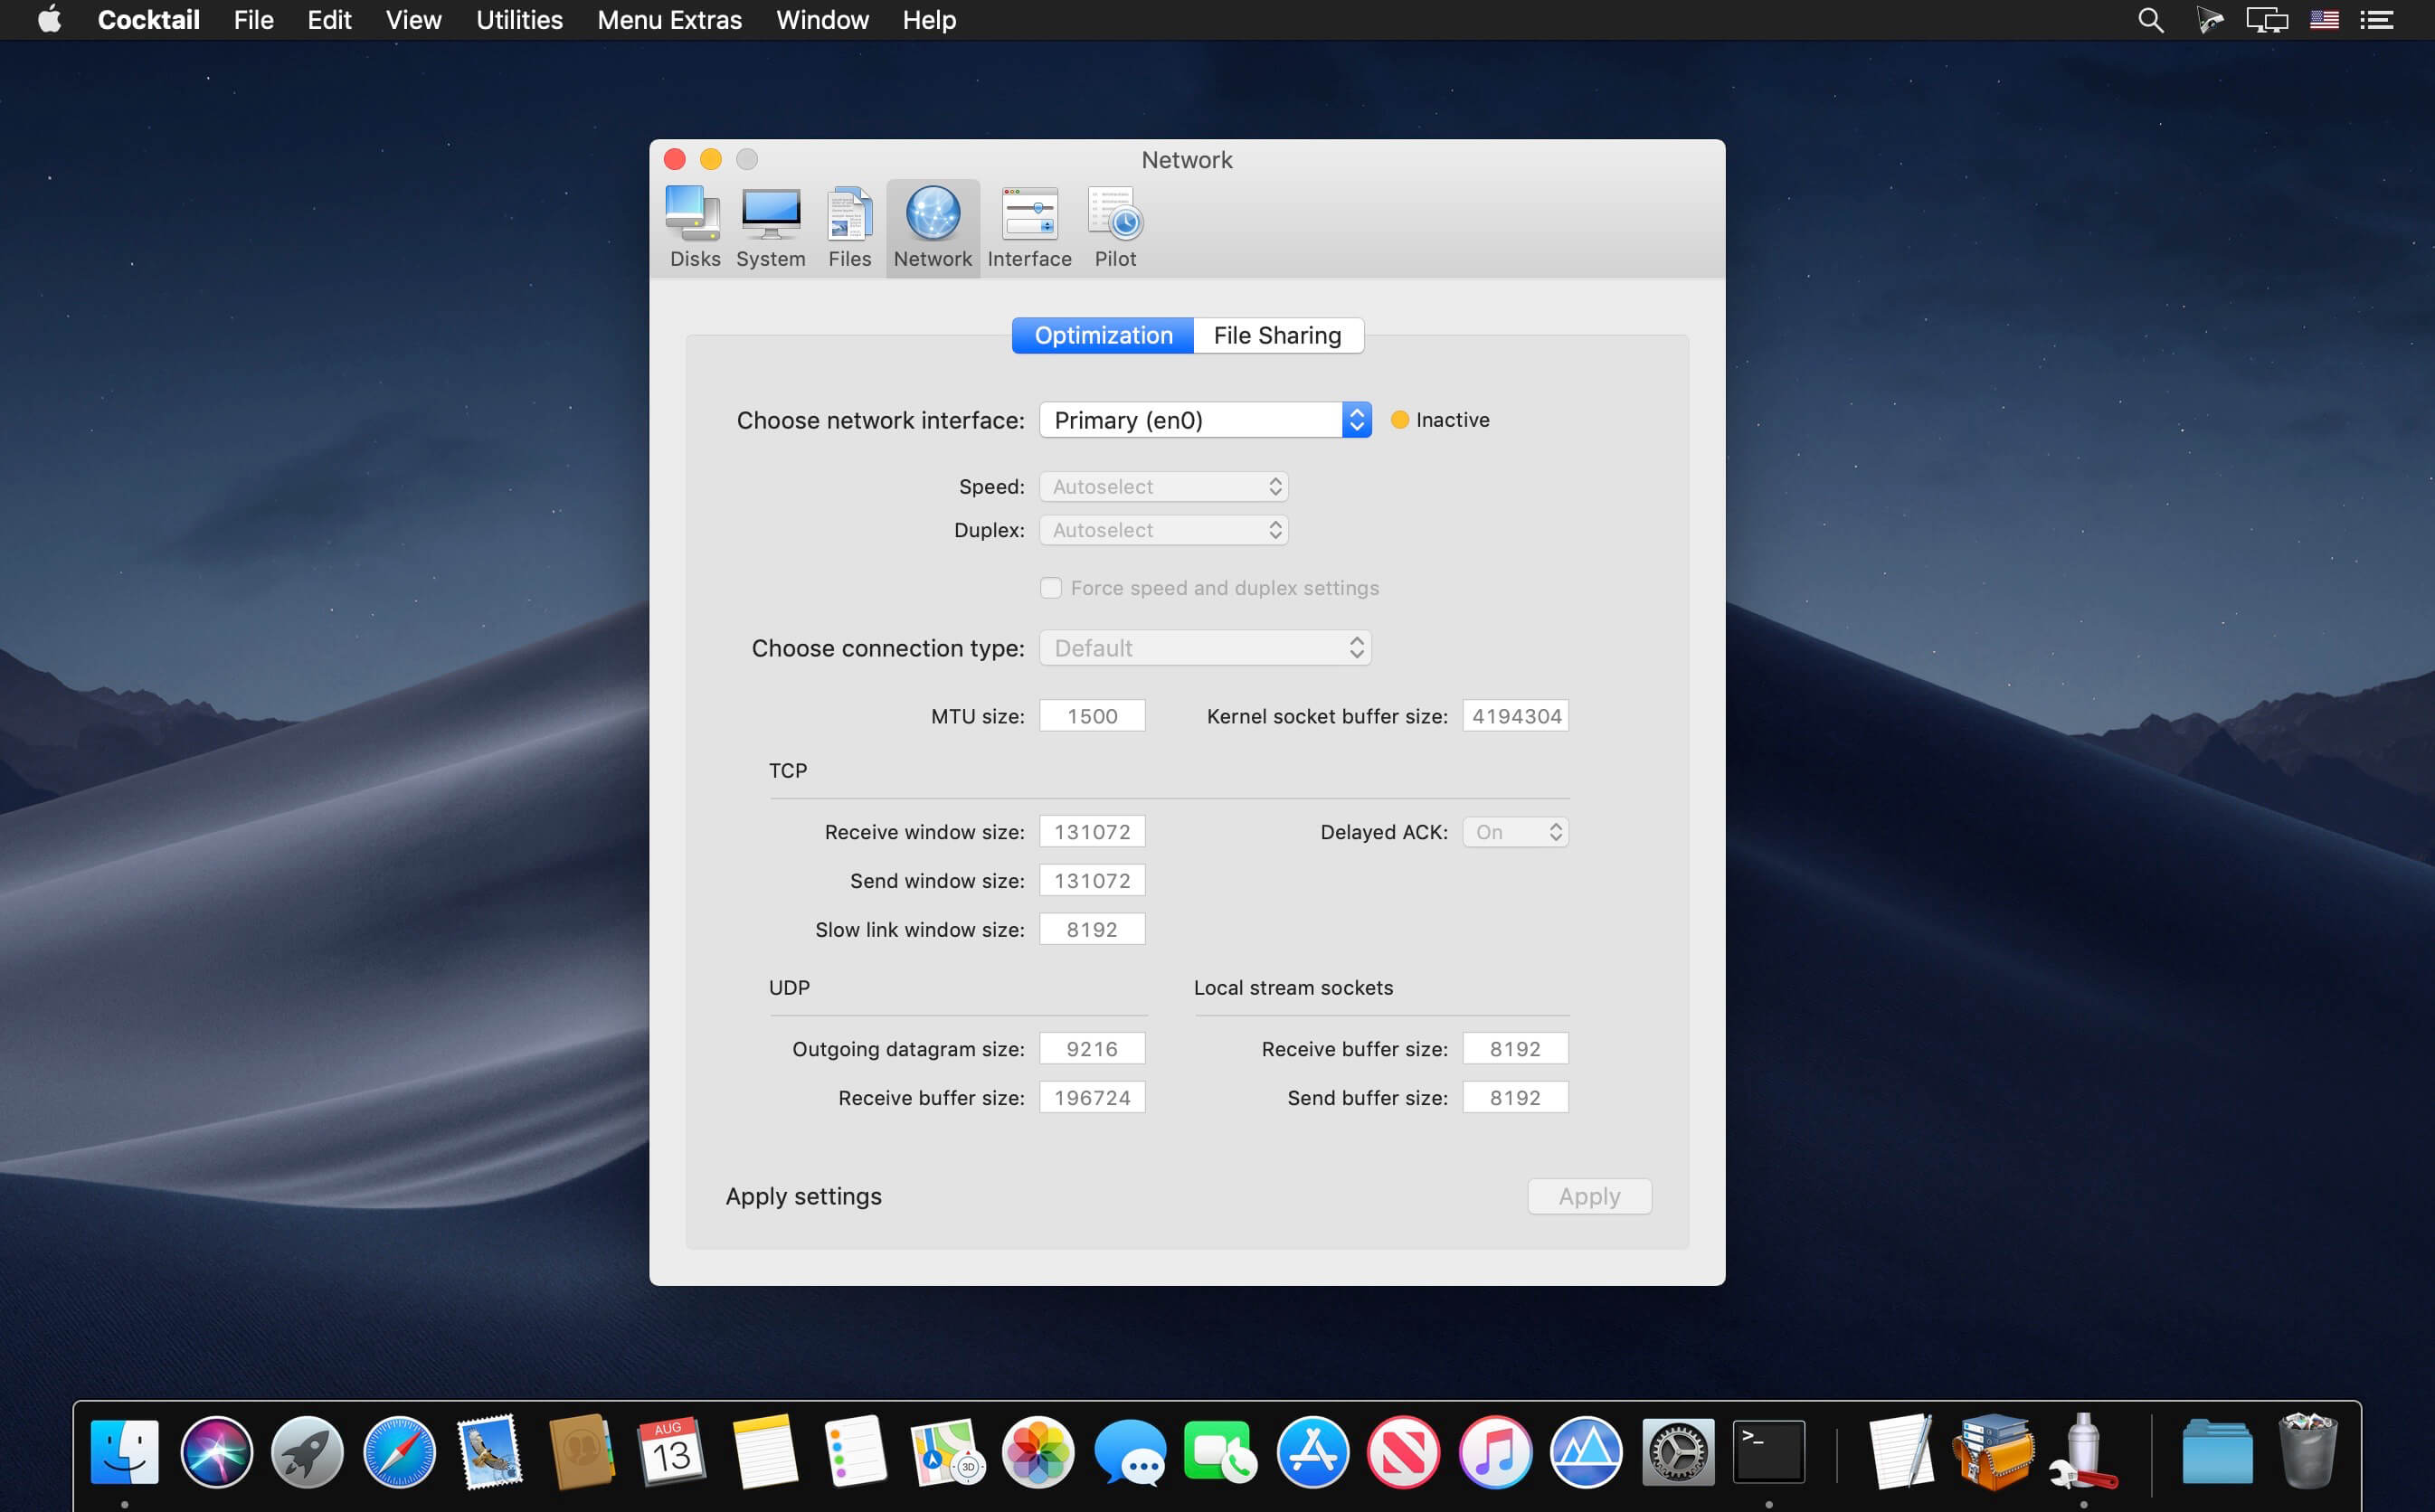Image resolution: width=2435 pixels, height=1512 pixels.
Task: Click the Apply button
Action: pyautogui.click(x=1589, y=1196)
